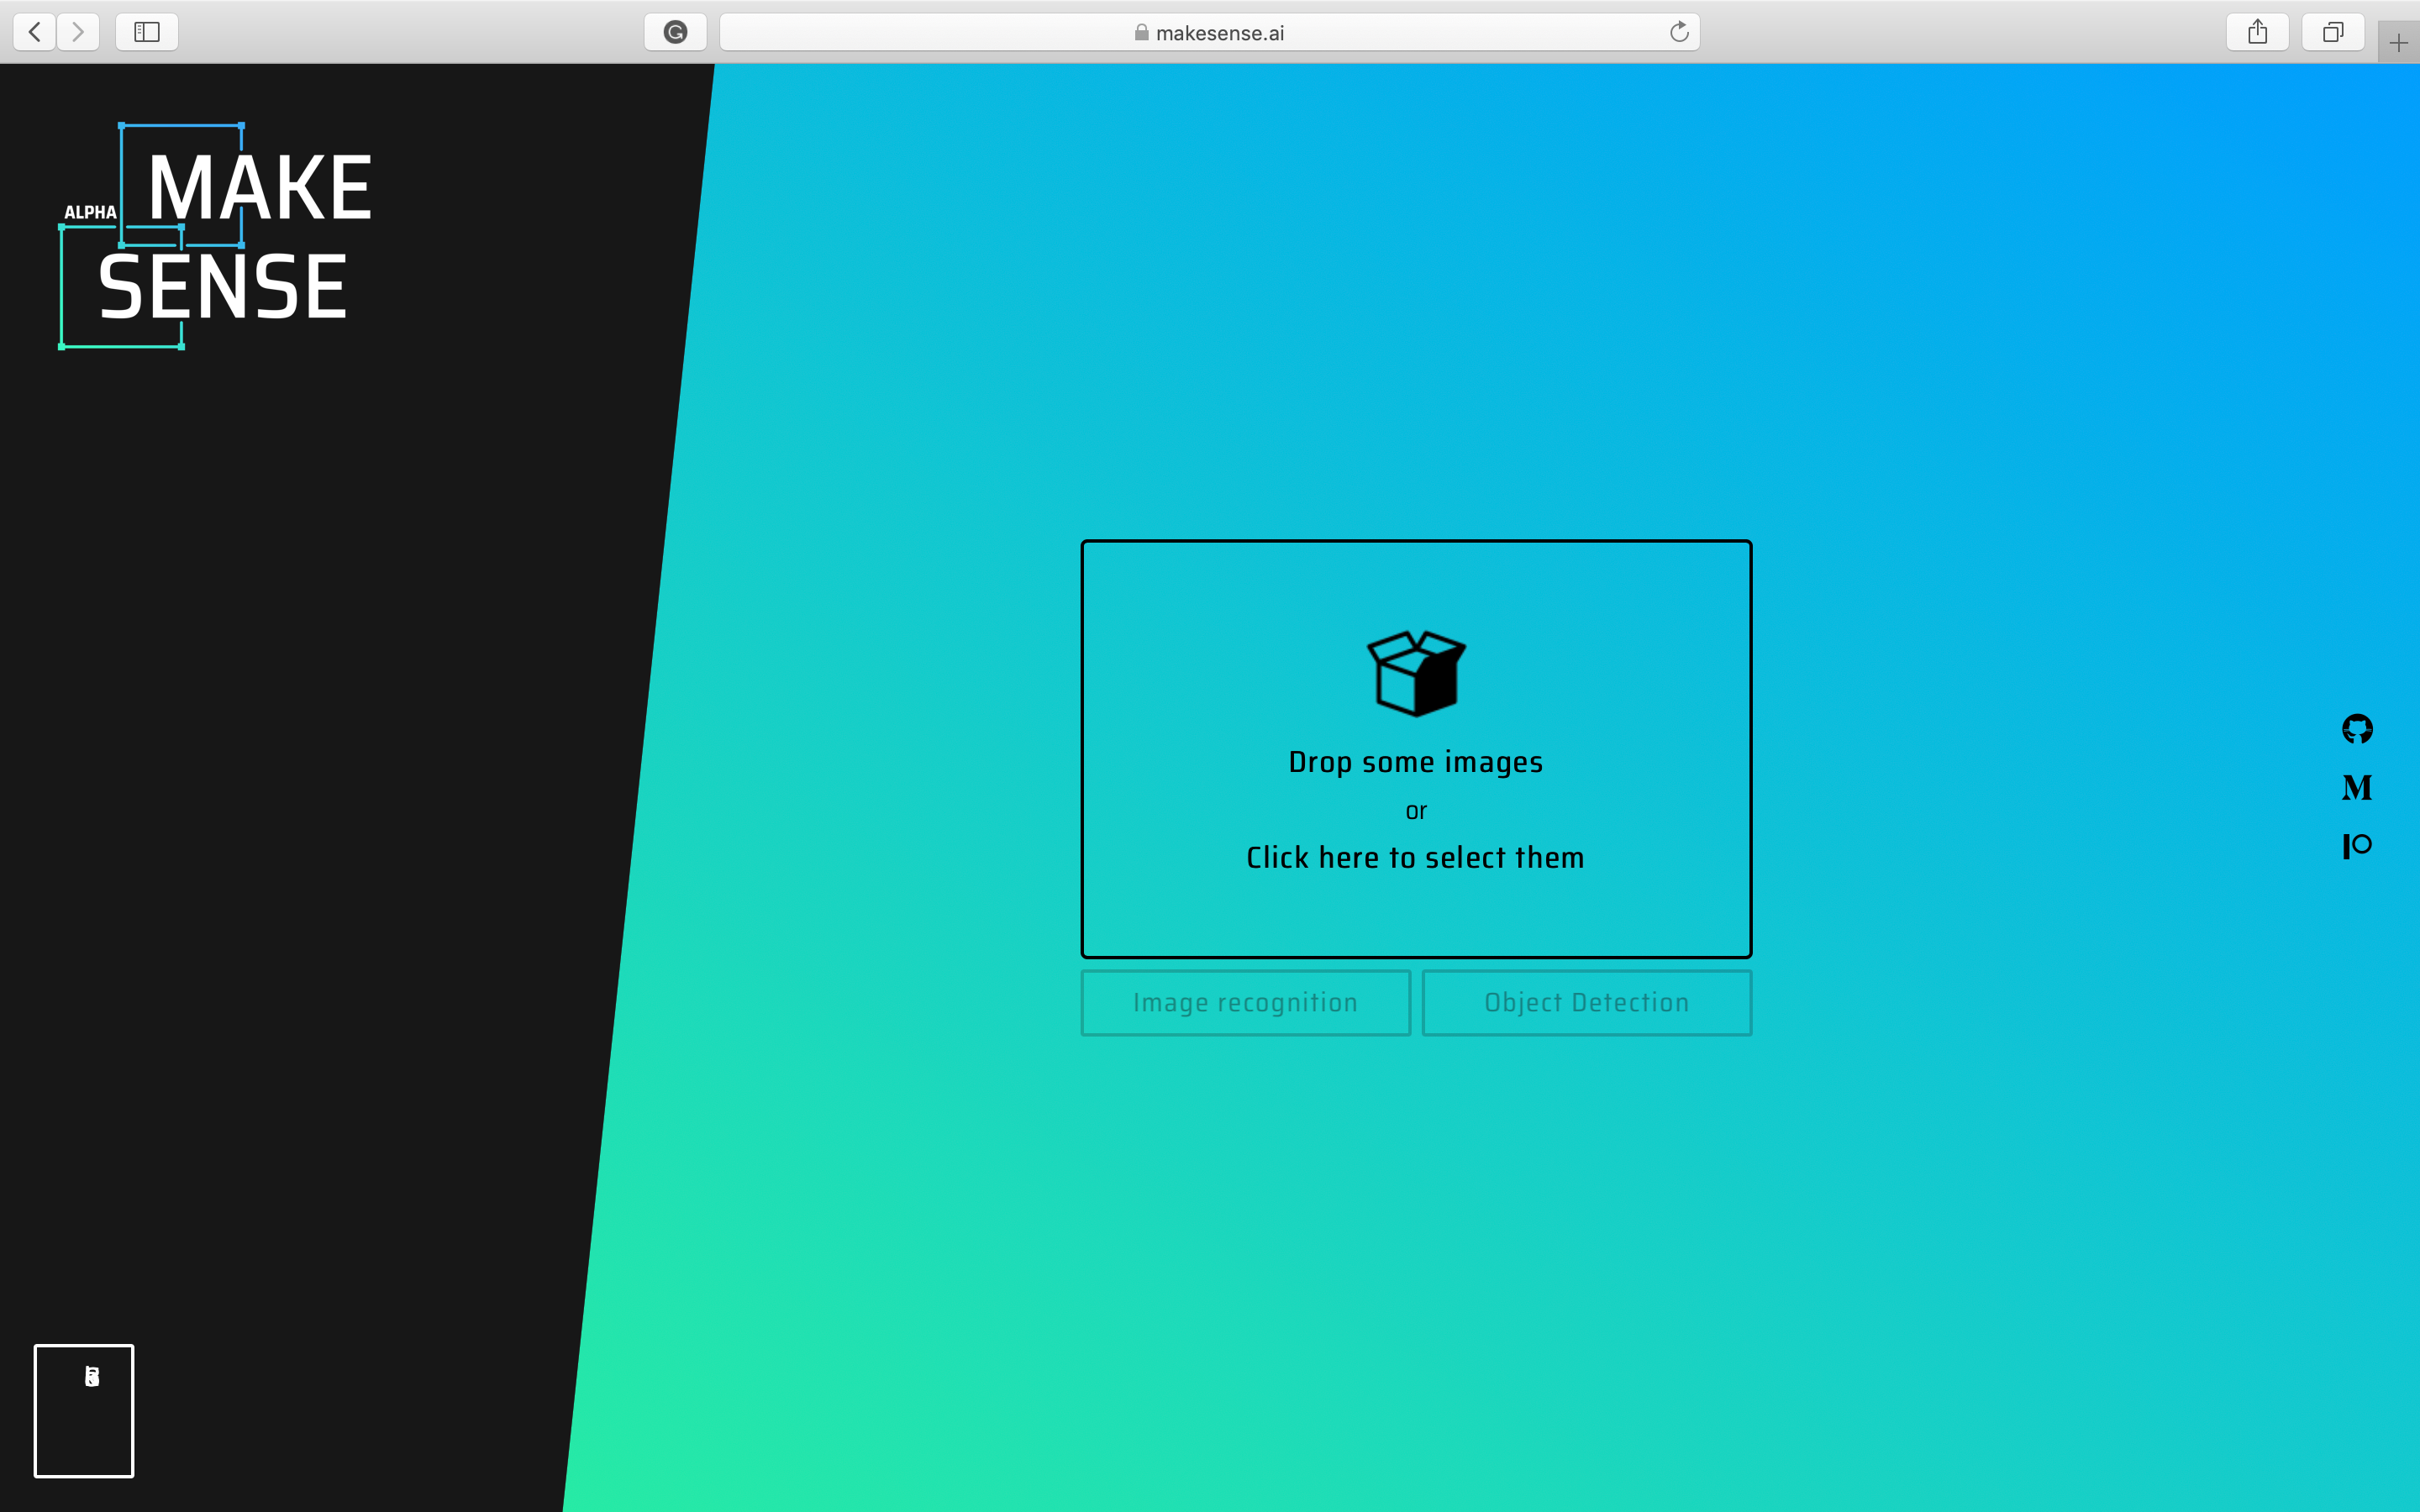This screenshot has height=1512, width=2420.
Task: Open the Medium link icon
Action: pyautogui.click(x=2357, y=787)
